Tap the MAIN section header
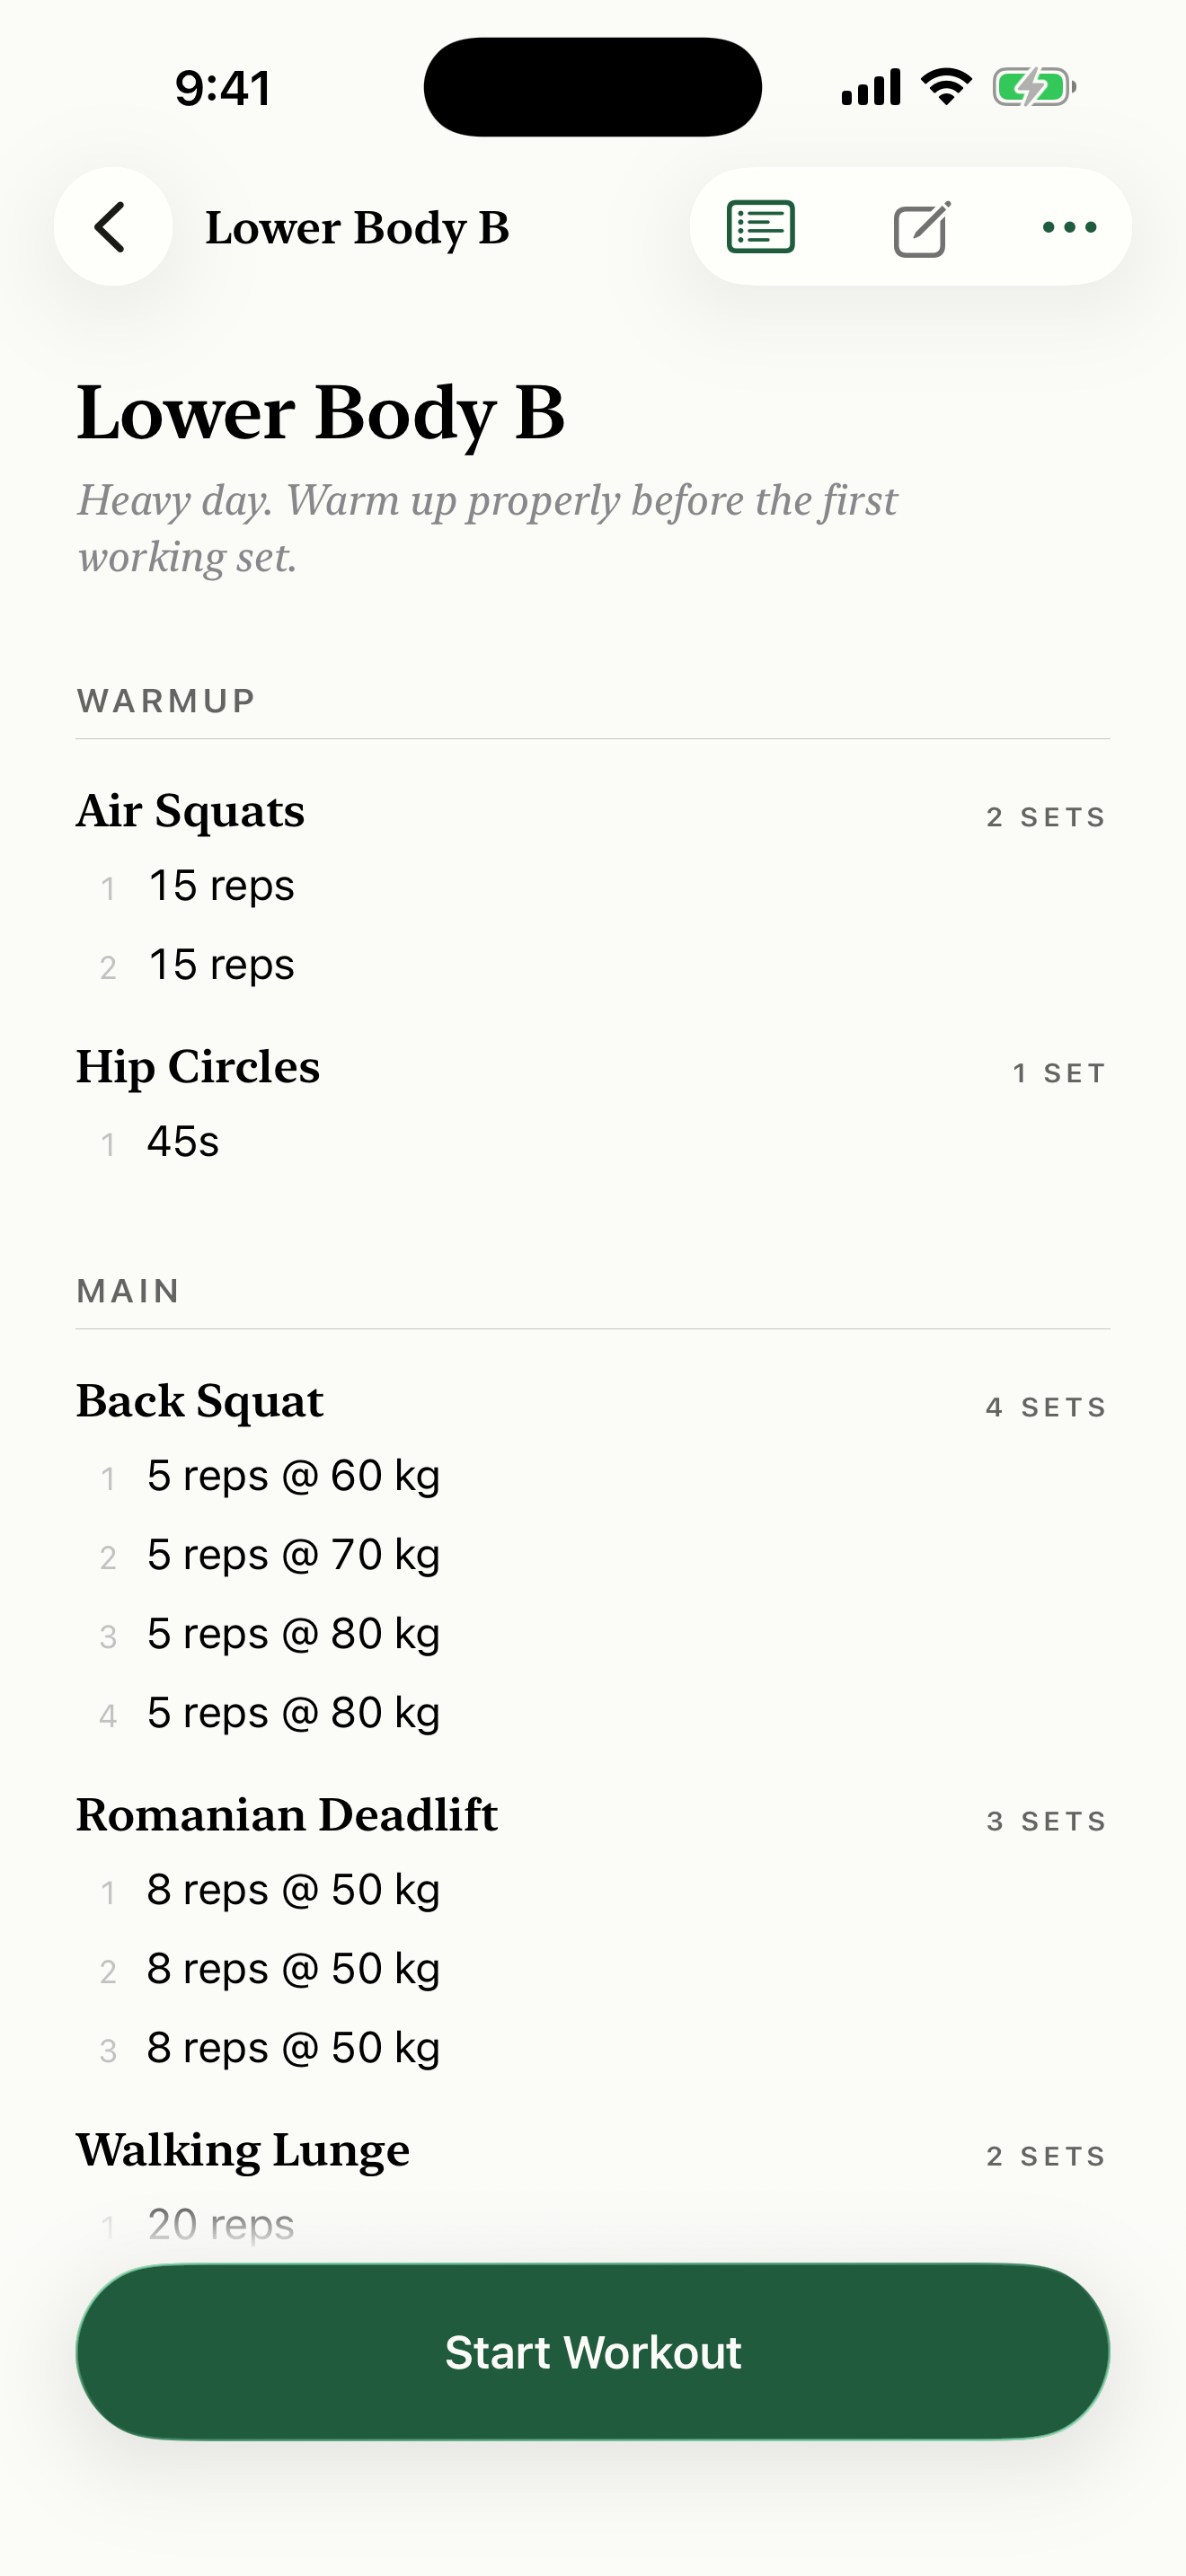The image size is (1186, 2576). 128,1291
